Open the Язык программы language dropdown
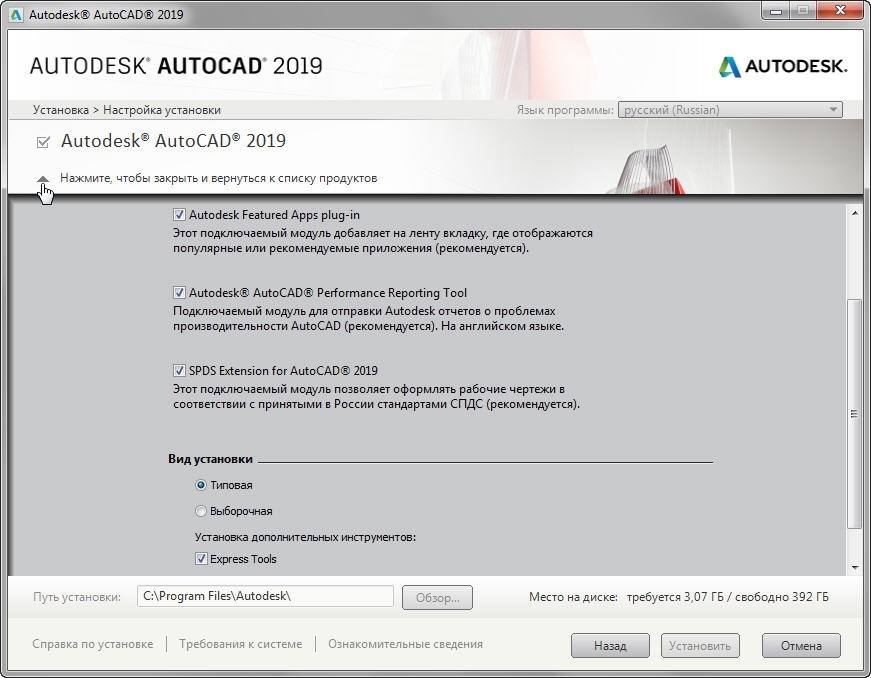 click(x=730, y=110)
